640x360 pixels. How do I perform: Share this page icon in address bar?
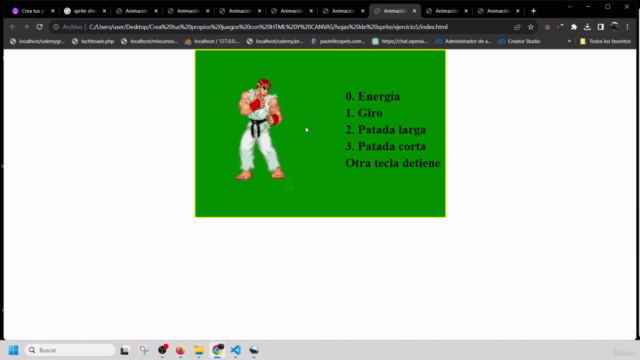(x=517, y=27)
